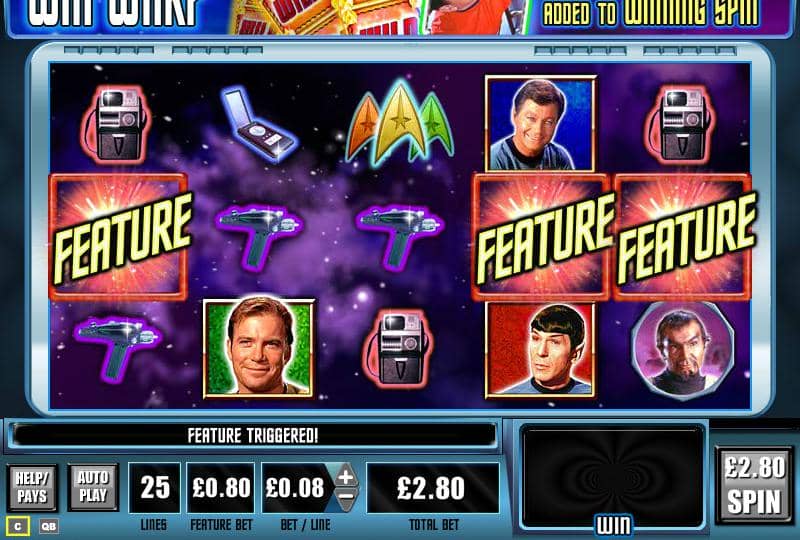Click the phaser symbol on third reel
Viewport: 800px width, 540px height.
400,235
